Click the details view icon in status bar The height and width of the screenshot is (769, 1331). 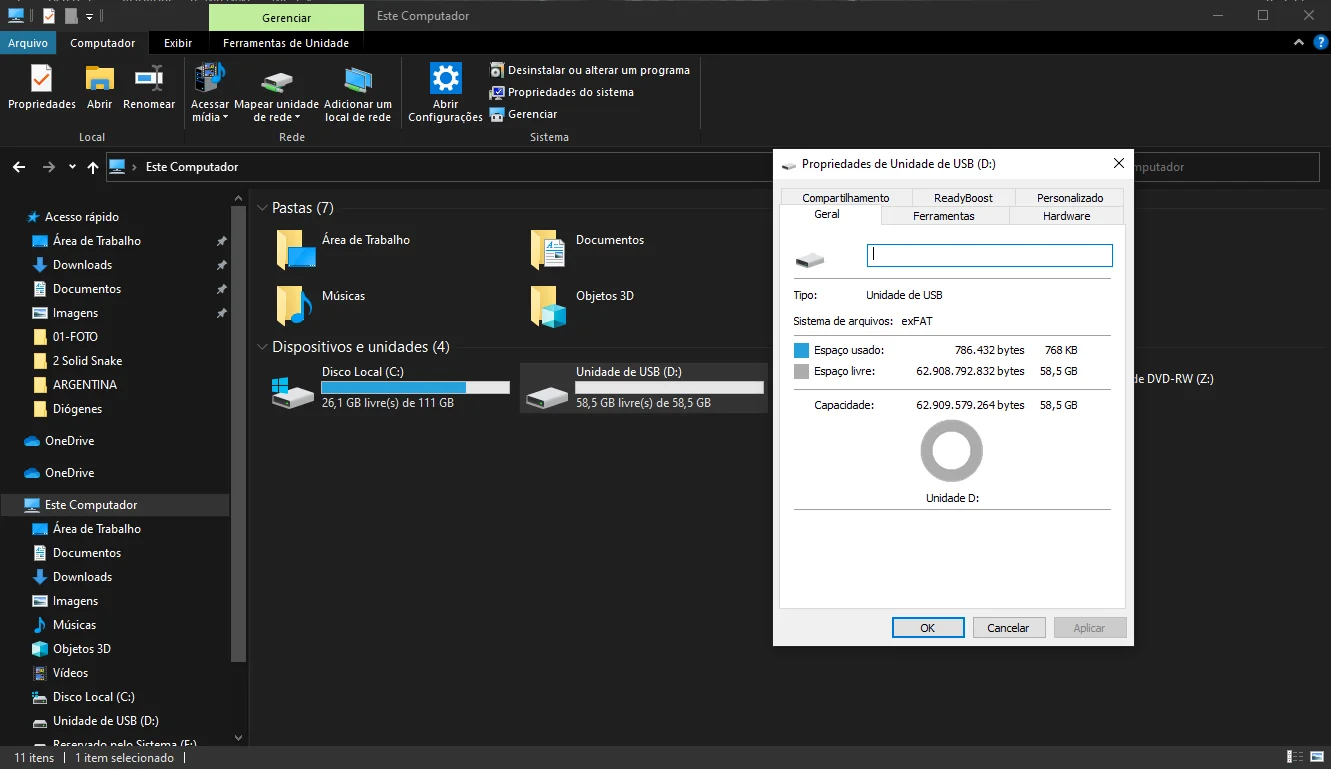click(x=1294, y=758)
